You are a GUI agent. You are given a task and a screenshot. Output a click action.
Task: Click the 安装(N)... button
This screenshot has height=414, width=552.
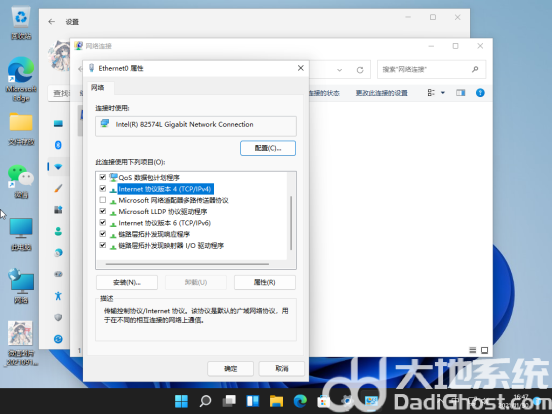[127, 282]
